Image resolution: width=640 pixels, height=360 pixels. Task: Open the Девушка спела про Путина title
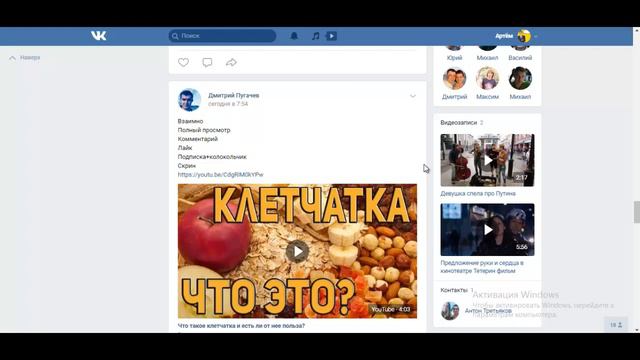click(478, 193)
